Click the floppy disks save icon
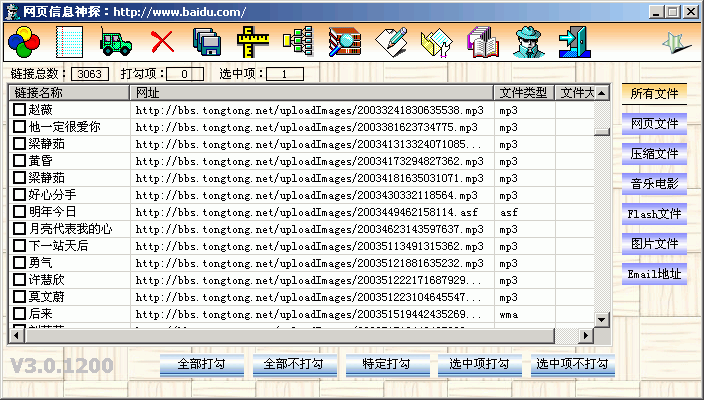The image size is (704, 400). click(x=207, y=42)
